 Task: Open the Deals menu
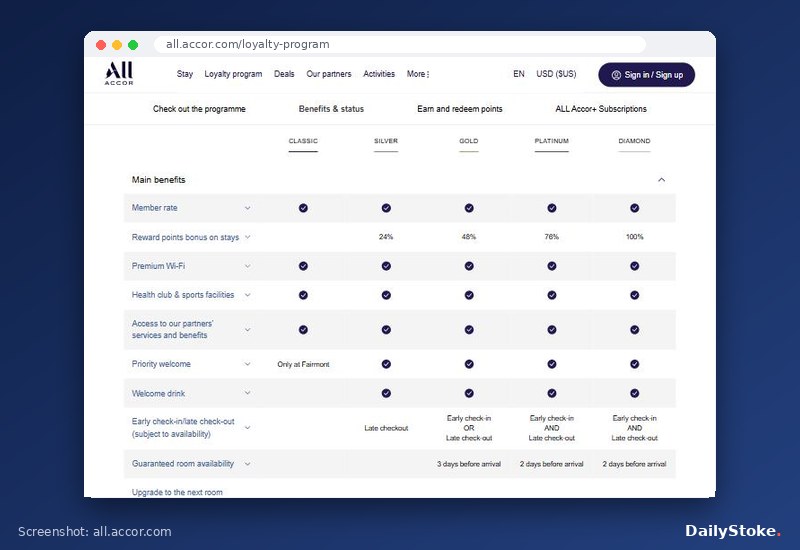pos(284,74)
